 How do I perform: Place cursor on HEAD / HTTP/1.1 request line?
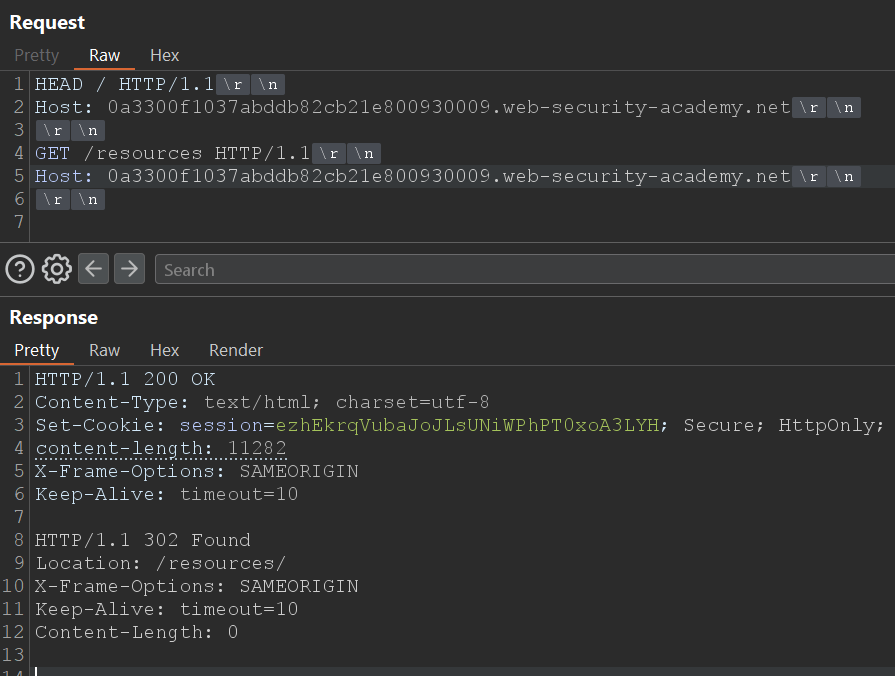(x=124, y=85)
